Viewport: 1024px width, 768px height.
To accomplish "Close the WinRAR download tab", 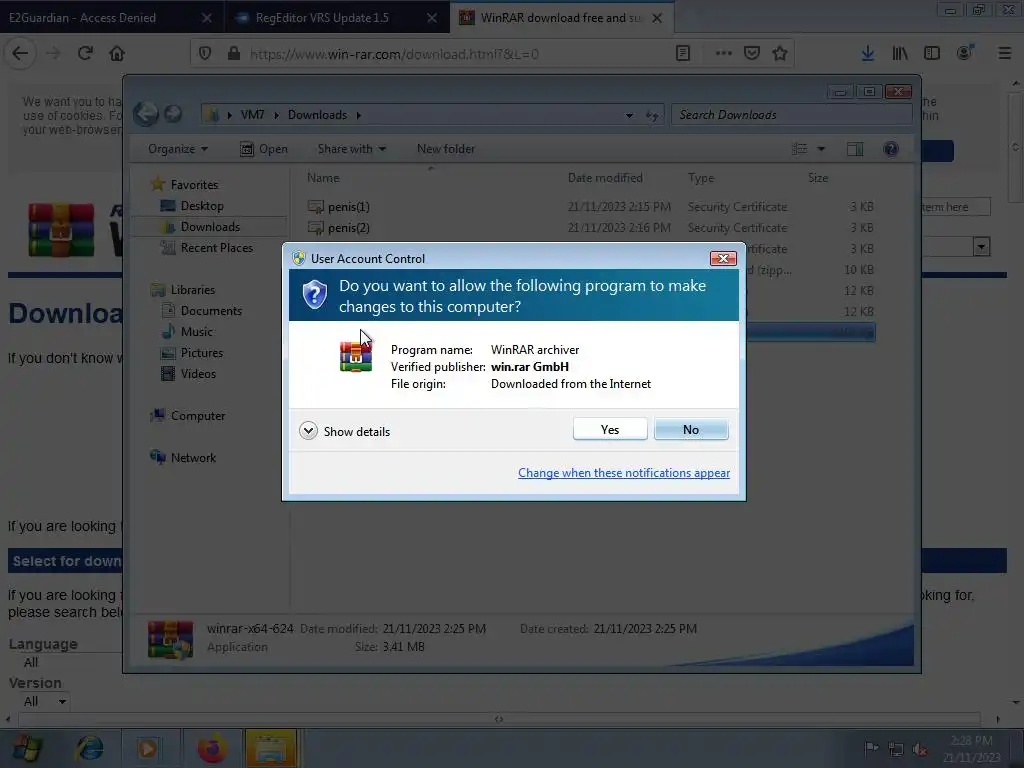I will (x=657, y=18).
